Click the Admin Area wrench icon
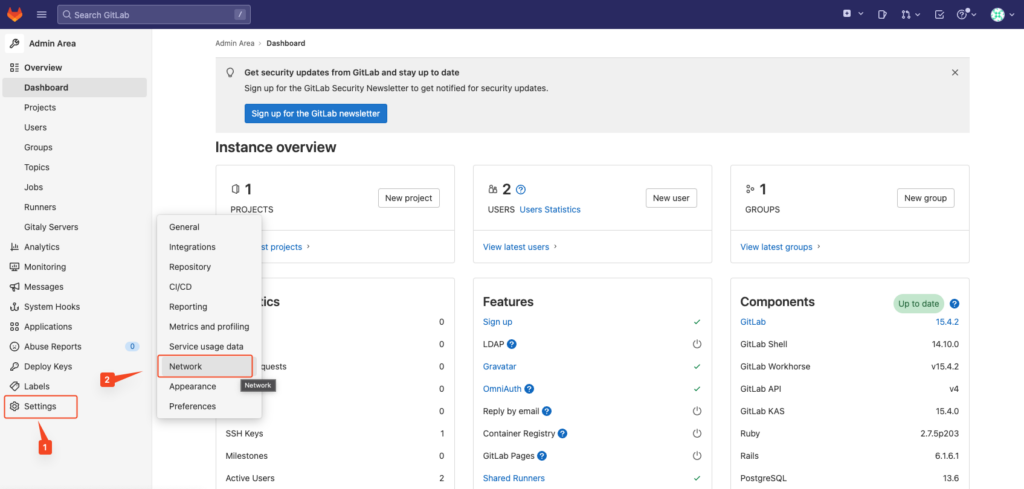Image resolution: width=1024 pixels, height=489 pixels. click(x=14, y=44)
